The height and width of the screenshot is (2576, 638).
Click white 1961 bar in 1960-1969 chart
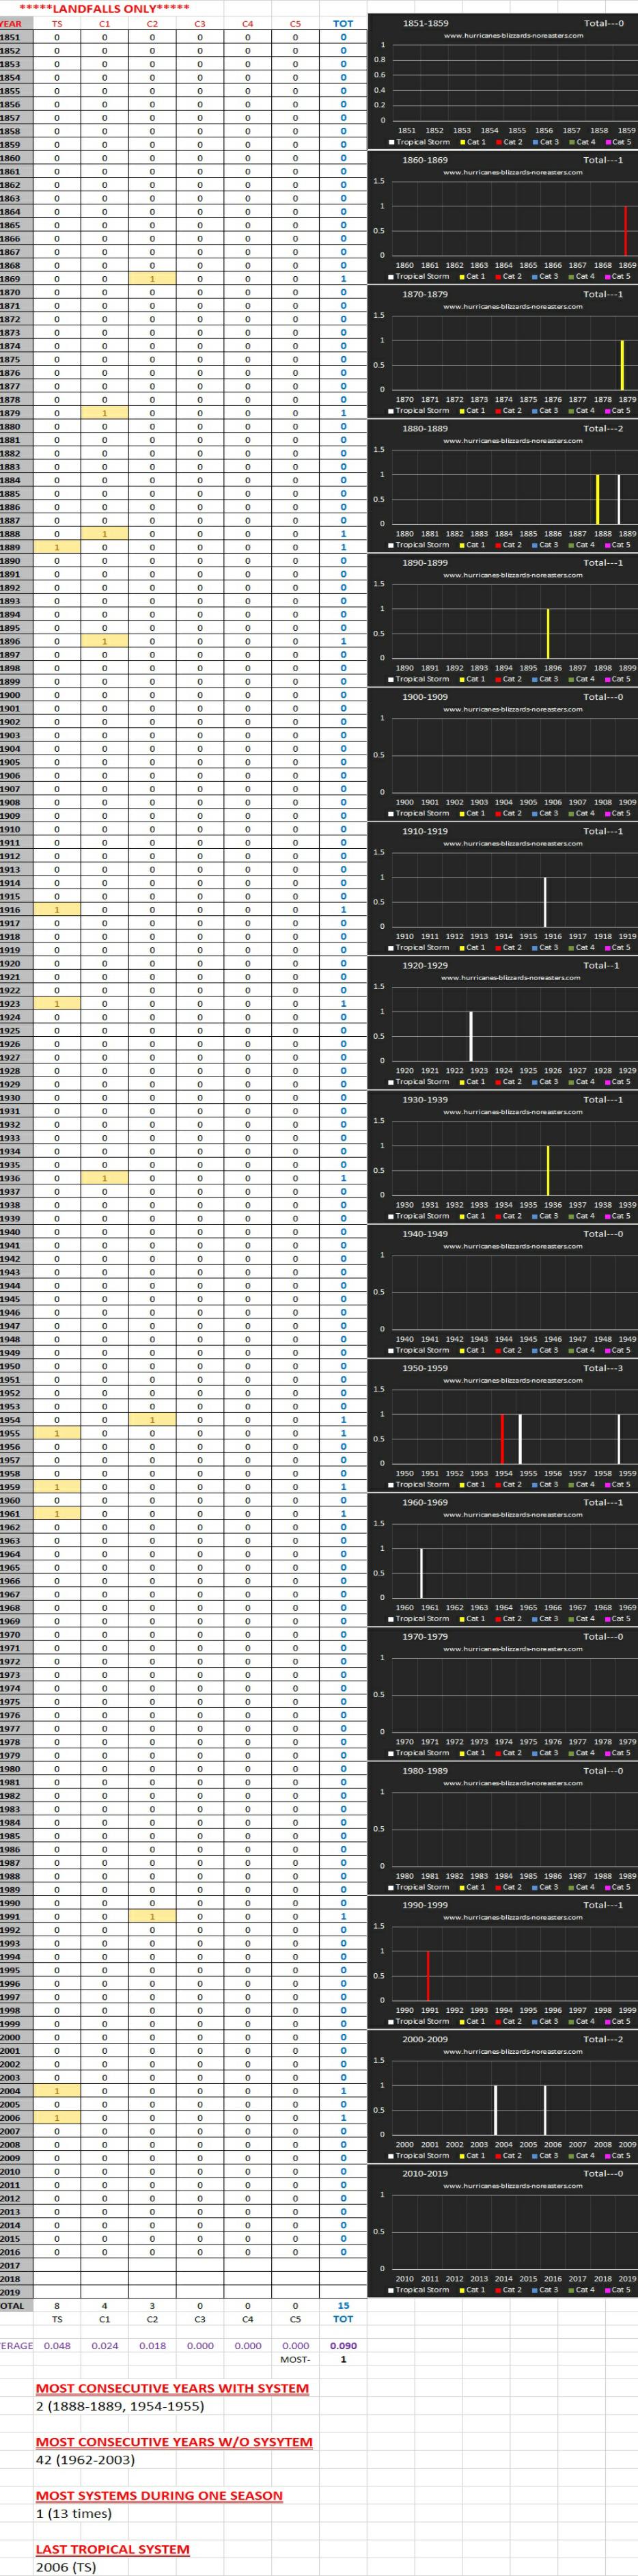[421, 1573]
